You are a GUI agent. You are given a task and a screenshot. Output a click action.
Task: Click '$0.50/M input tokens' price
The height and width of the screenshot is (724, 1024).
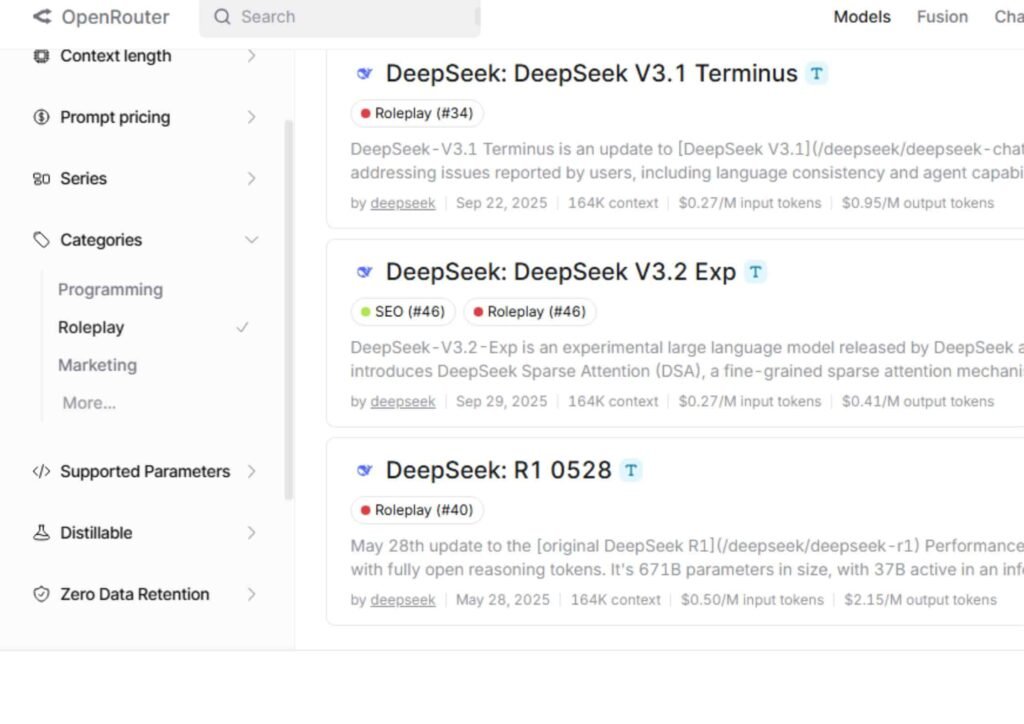752,600
